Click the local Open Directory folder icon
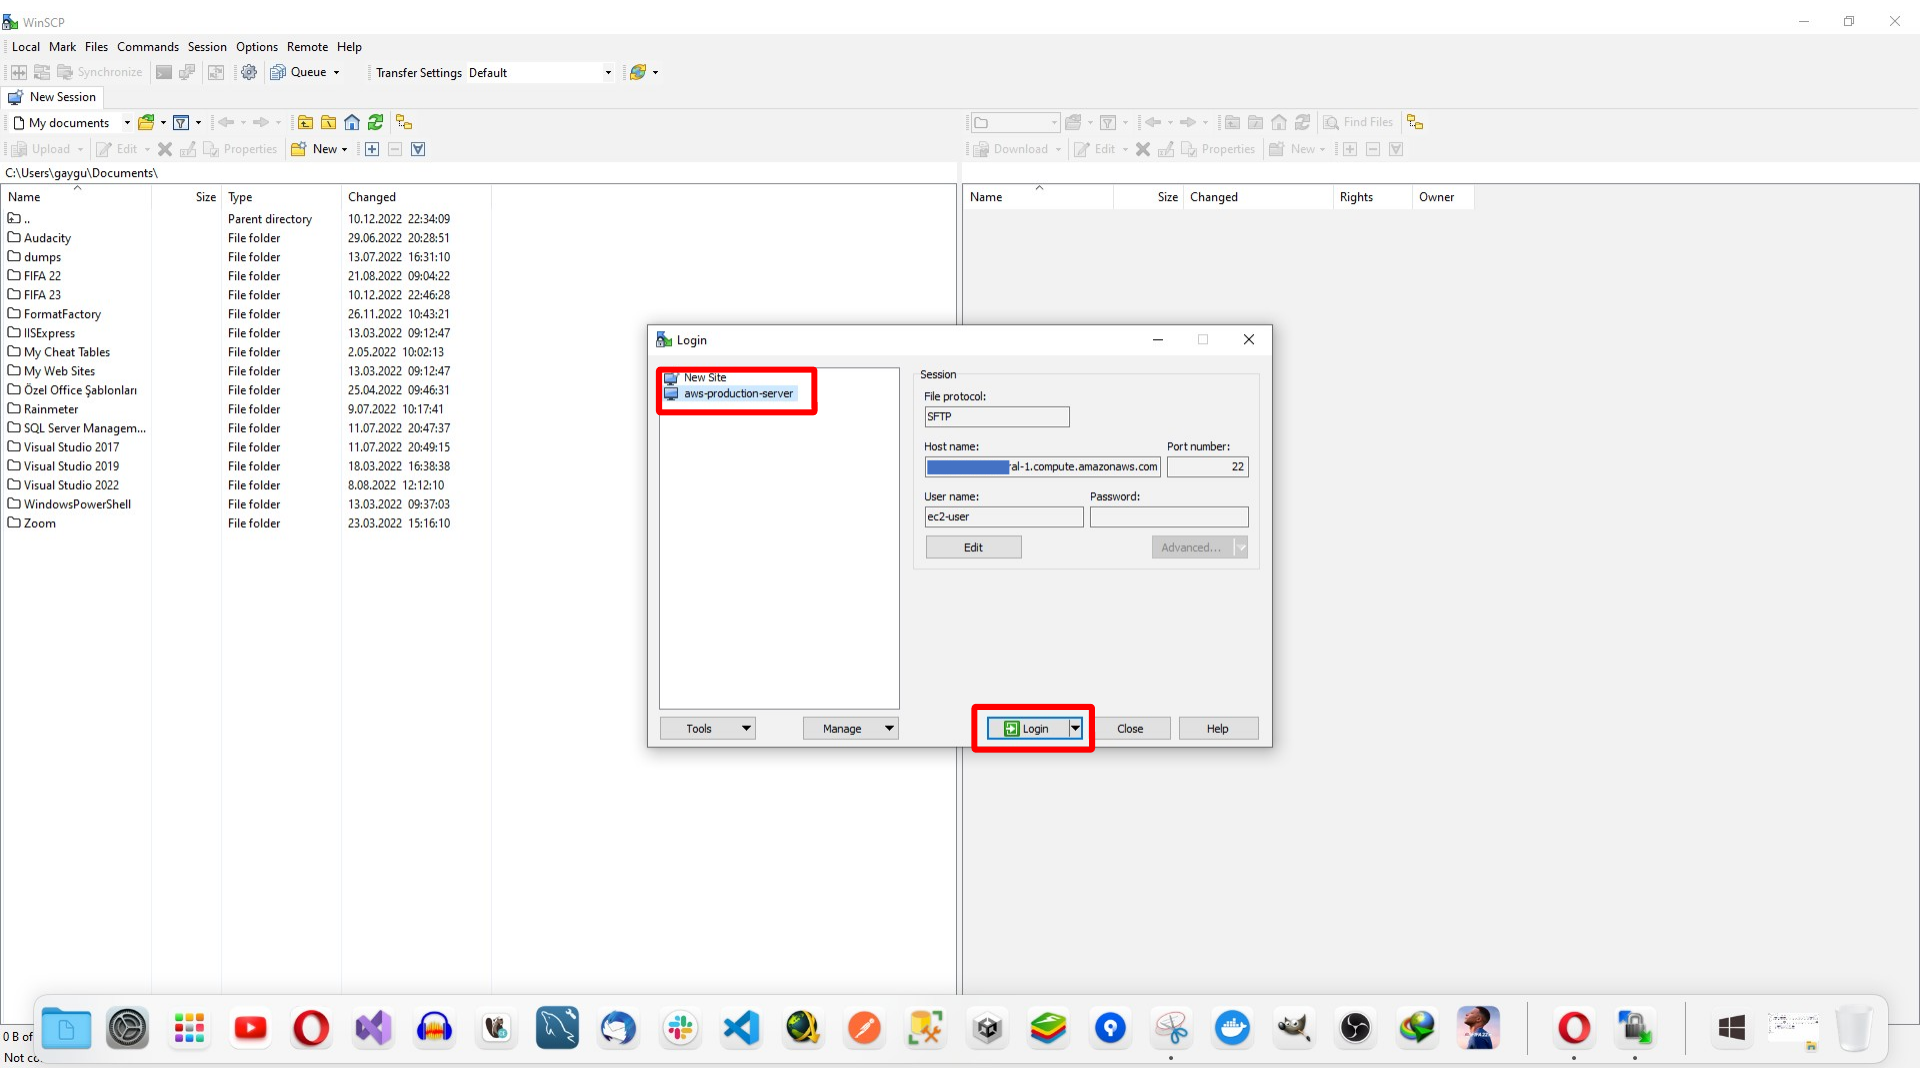Screen dimensions: 1921x1080 (146, 122)
